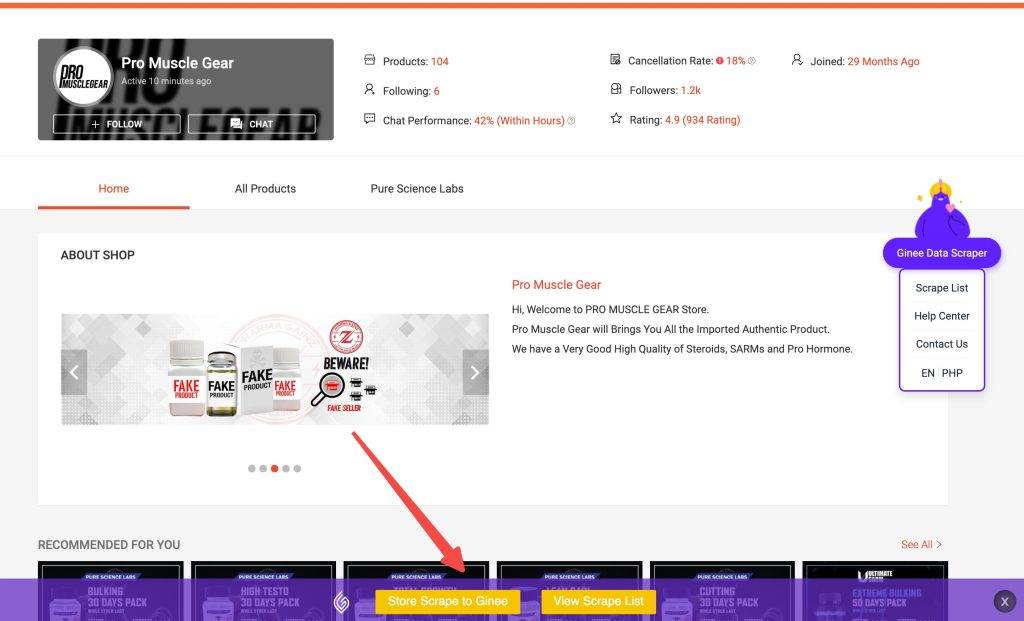Open Help Center from Ginee menu
Image resolution: width=1024 pixels, height=621 pixels.
pyautogui.click(x=942, y=316)
